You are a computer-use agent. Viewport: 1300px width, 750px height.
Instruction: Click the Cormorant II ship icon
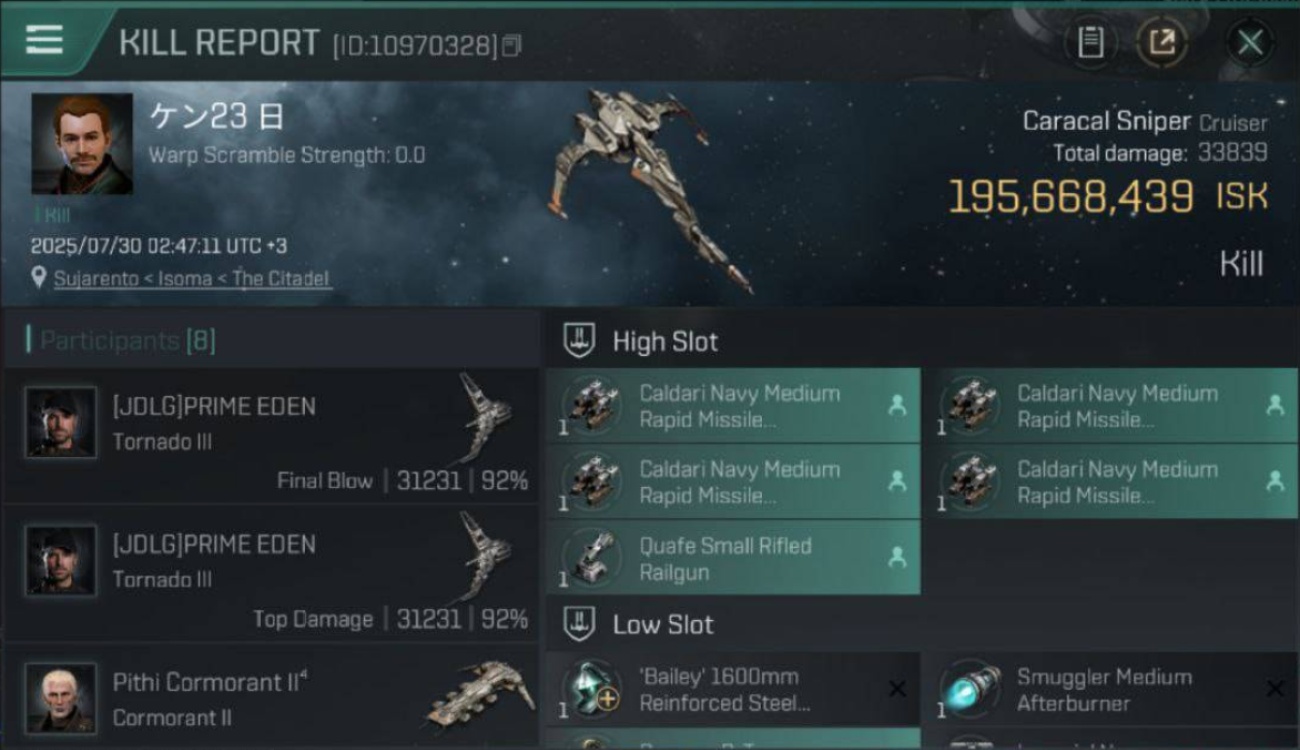[x=480, y=692]
